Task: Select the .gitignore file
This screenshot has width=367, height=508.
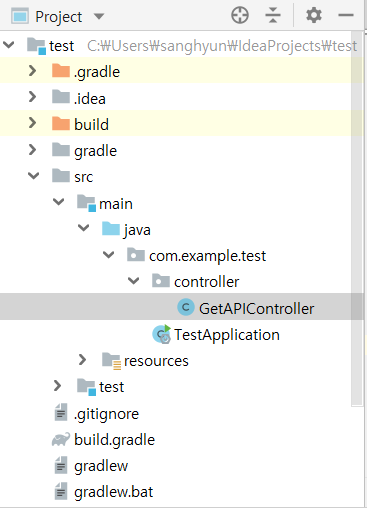Action: point(106,414)
